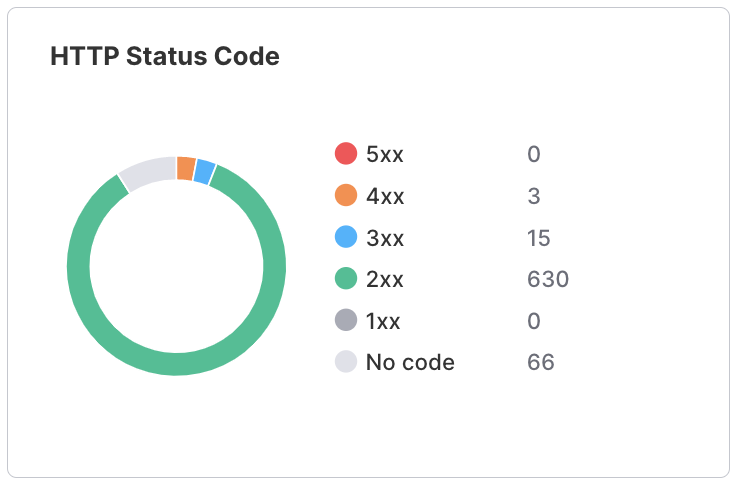
Task: Click the red 5xx legend dot
Action: coord(345,153)
